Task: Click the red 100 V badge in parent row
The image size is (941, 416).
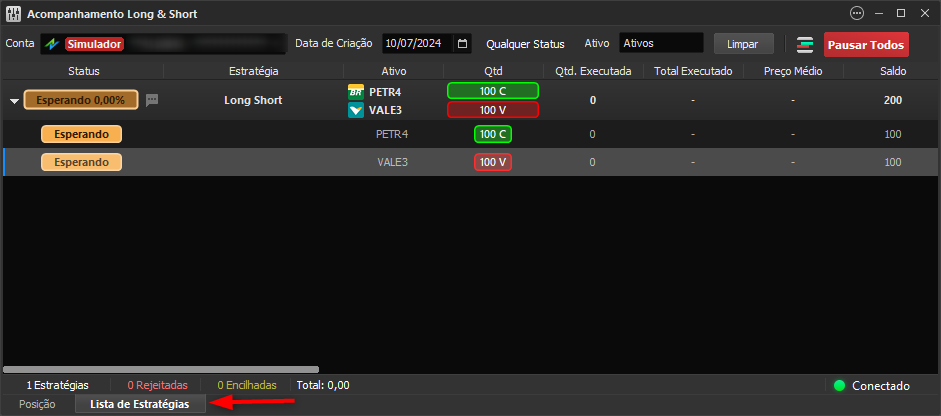Action: pos(493,110)
